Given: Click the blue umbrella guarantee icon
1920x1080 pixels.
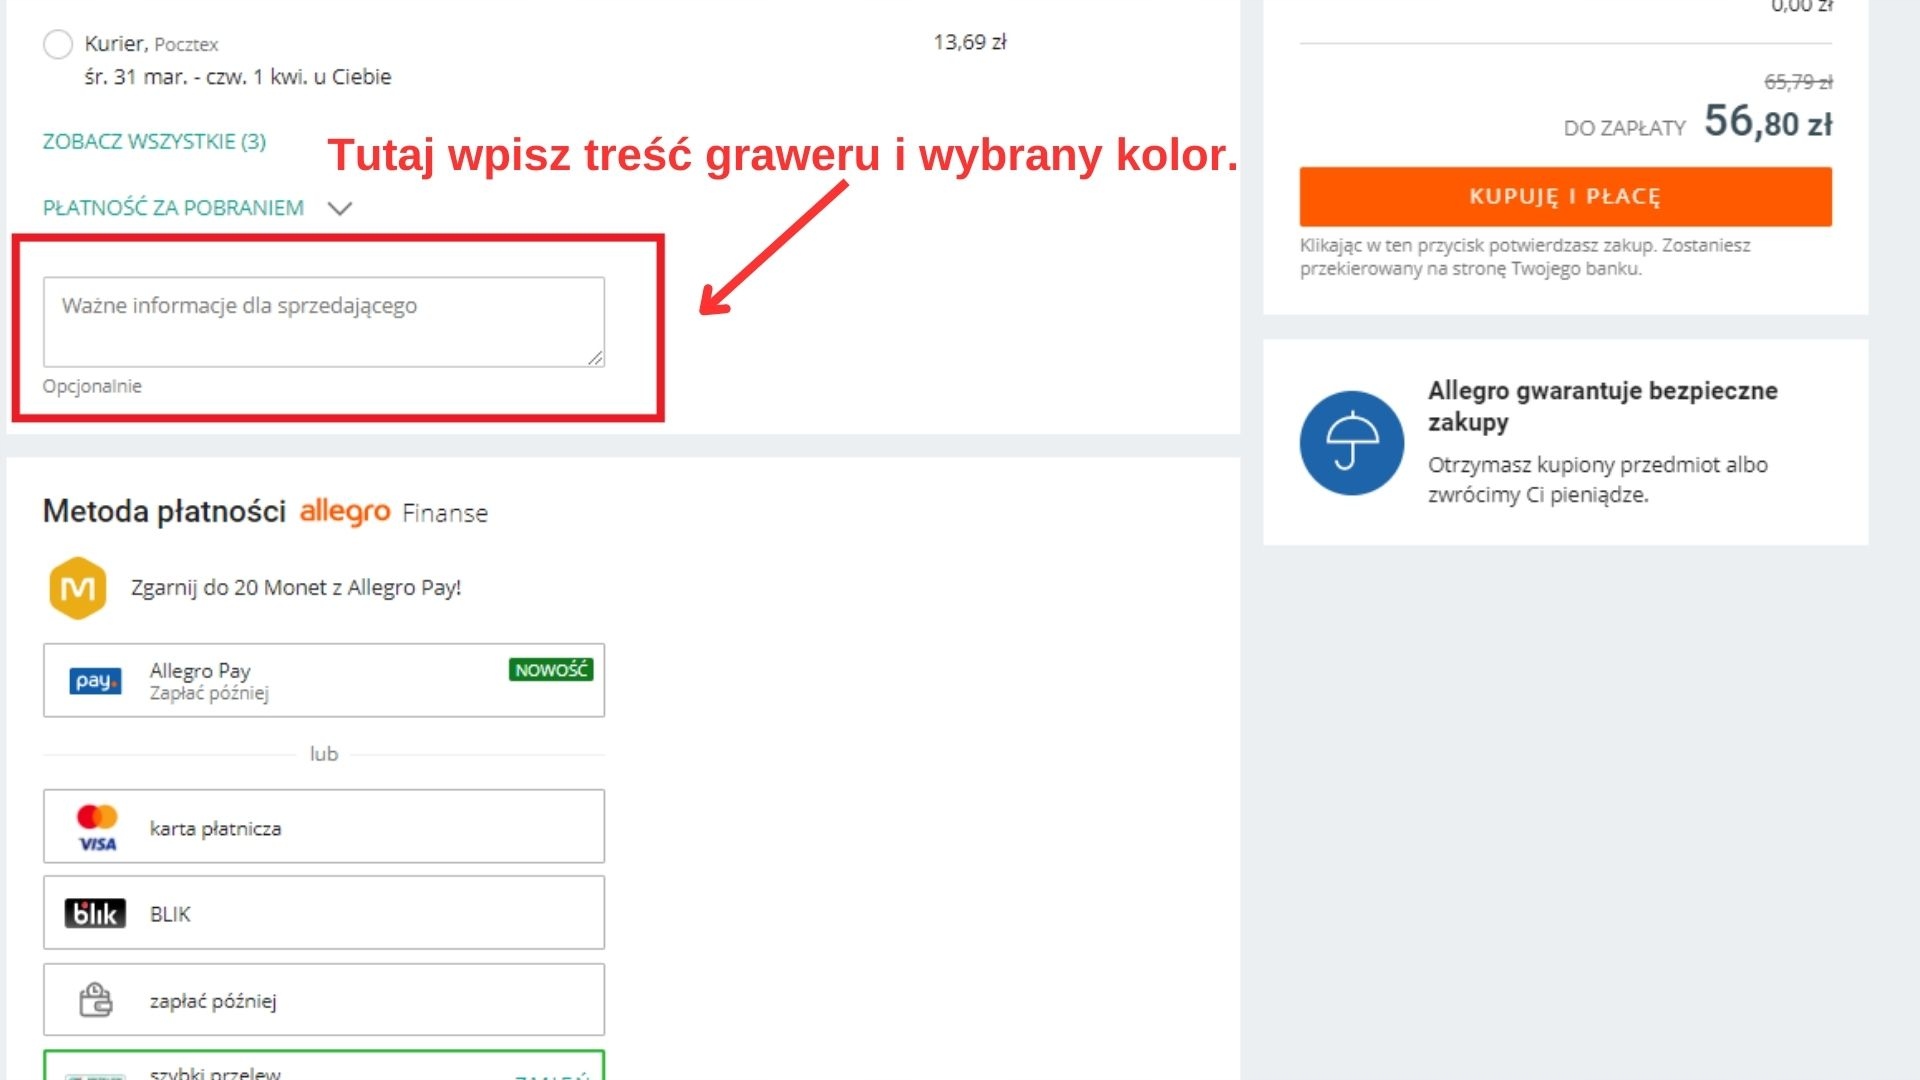Looking at the screenshot, I should 1352,442.
